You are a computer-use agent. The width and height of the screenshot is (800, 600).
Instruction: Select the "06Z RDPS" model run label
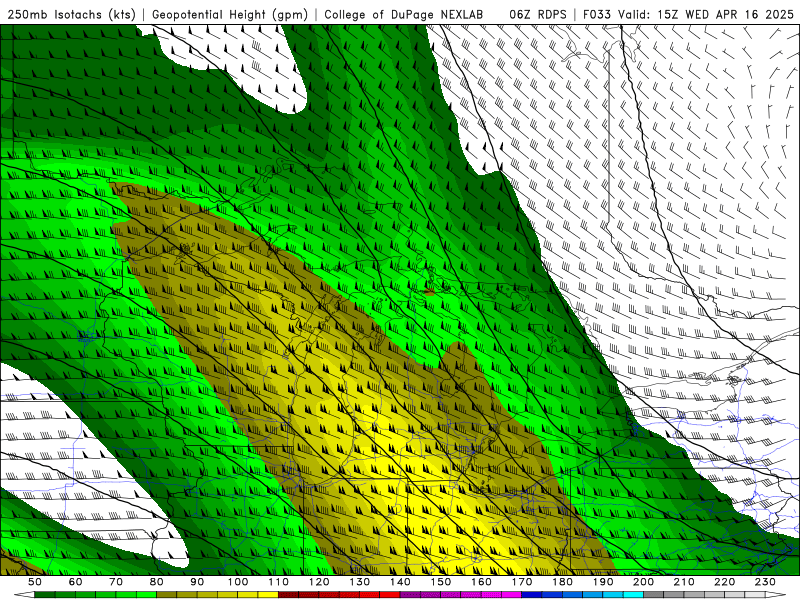538,14
